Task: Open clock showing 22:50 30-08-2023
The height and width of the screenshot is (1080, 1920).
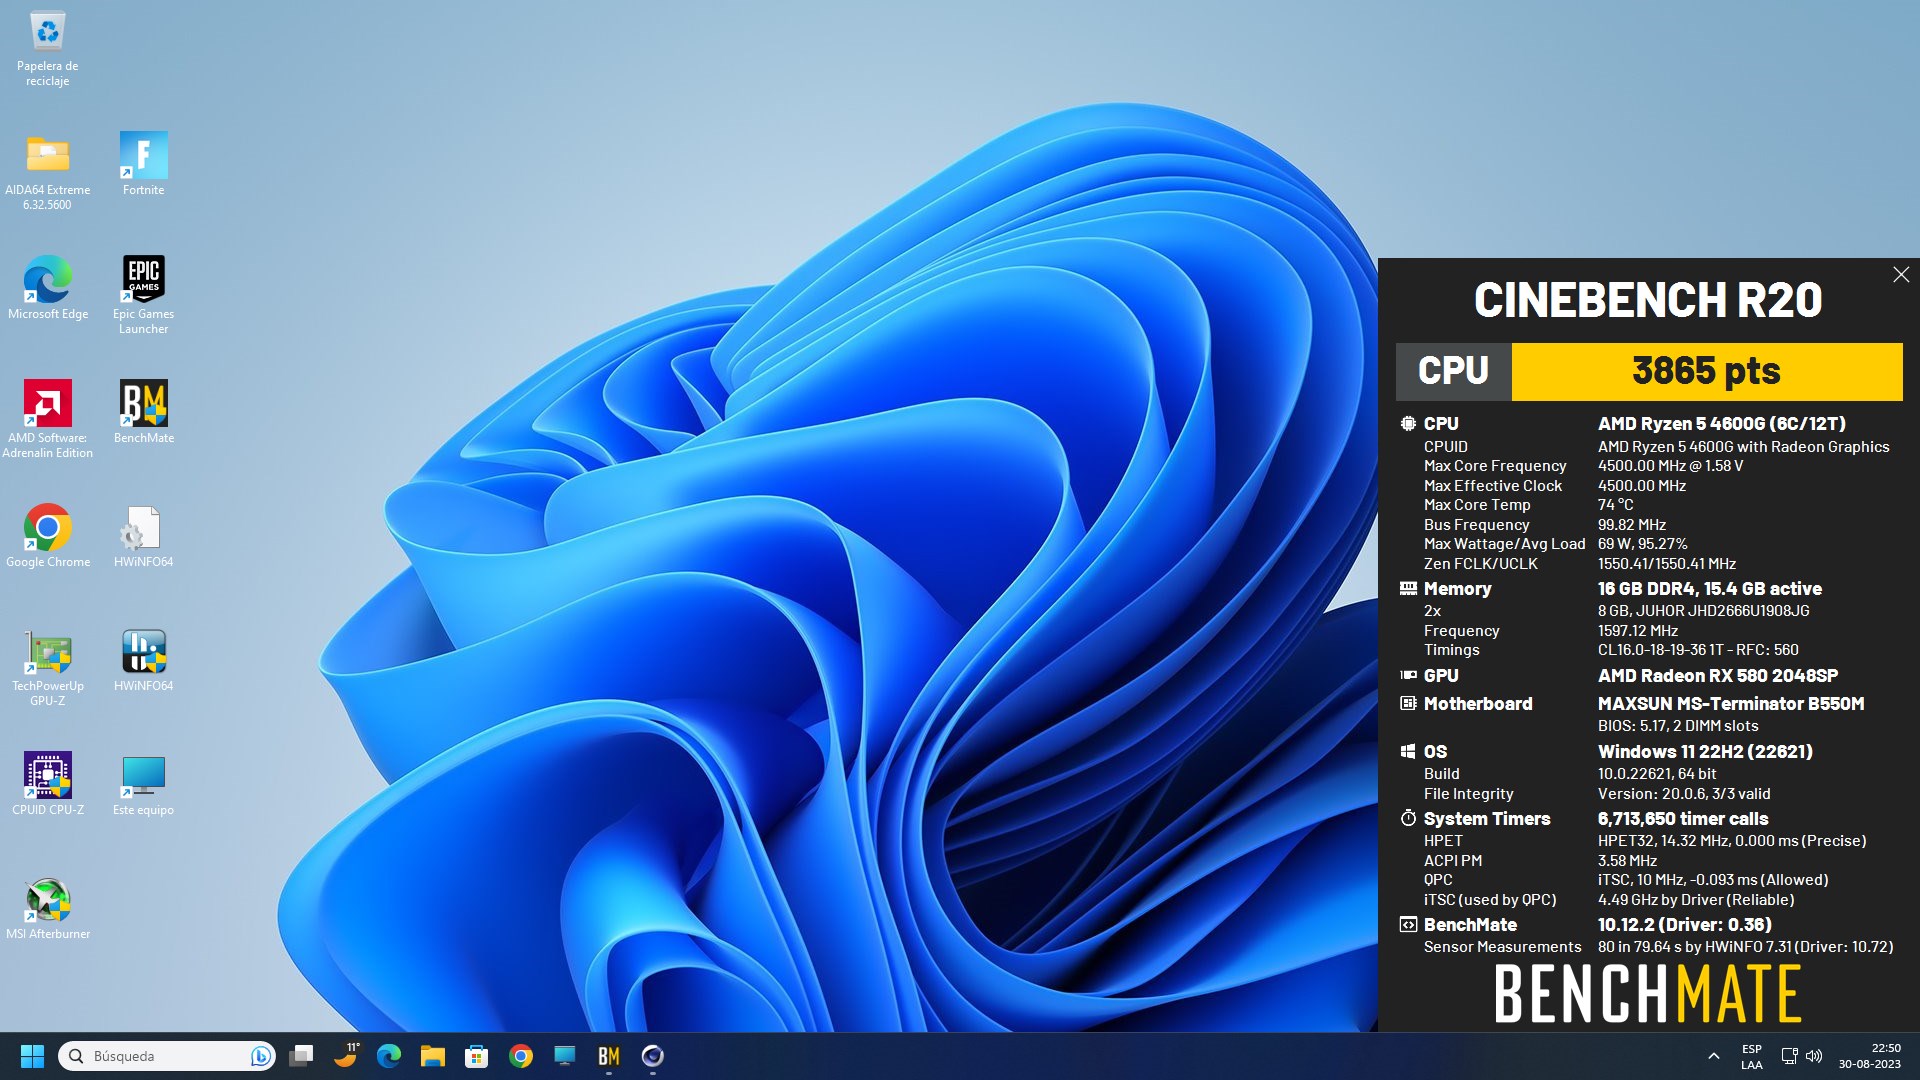Action: coord(1869,1056)
